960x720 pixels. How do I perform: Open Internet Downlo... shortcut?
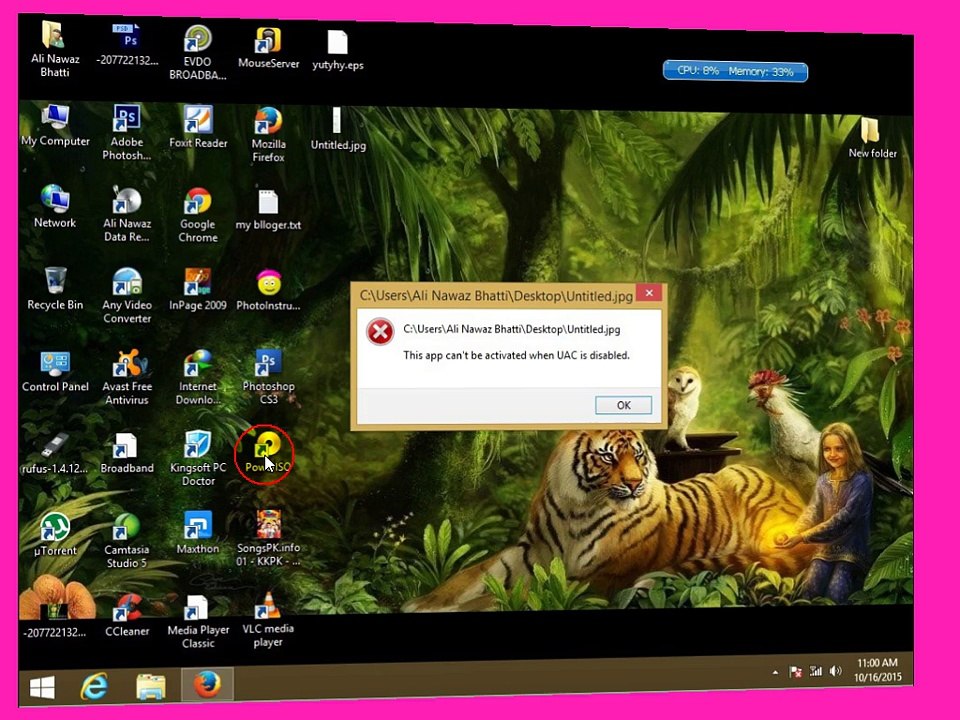tap(198, 378)
